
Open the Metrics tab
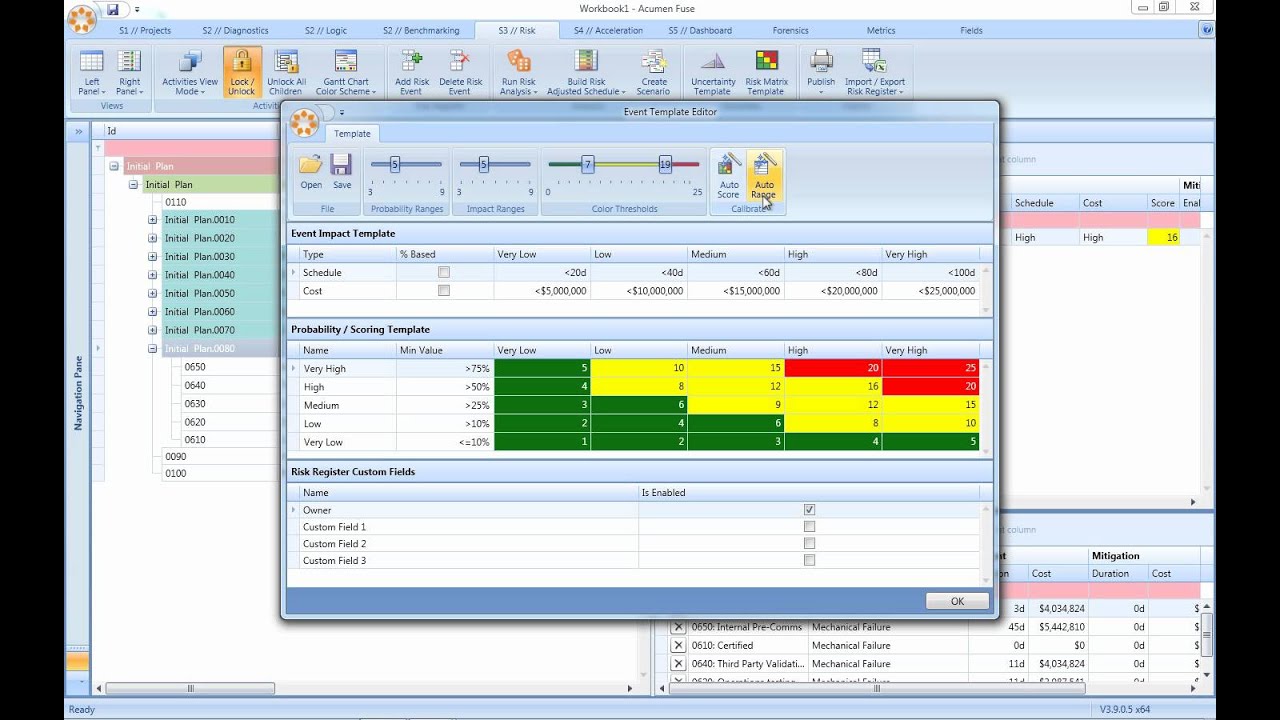coord(881,30)
